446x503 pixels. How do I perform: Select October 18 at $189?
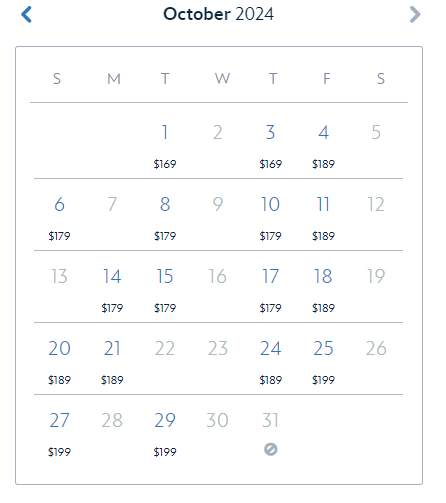click(x=323, y=290)
